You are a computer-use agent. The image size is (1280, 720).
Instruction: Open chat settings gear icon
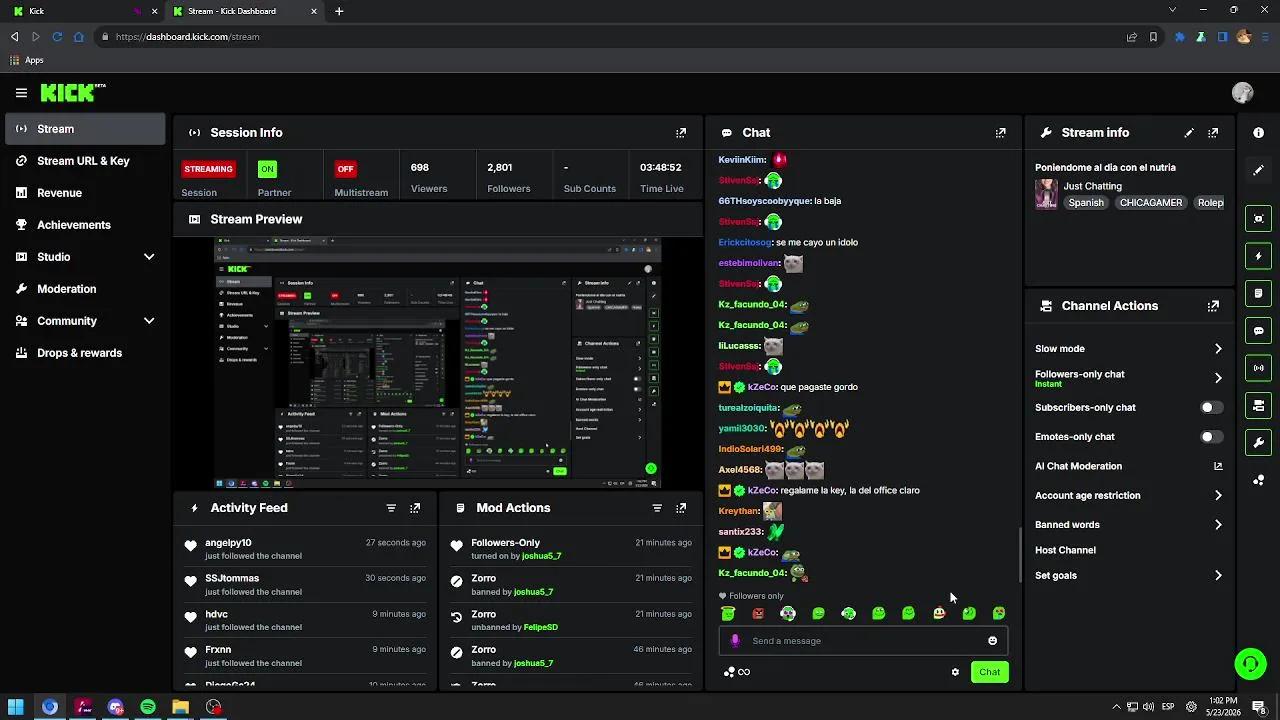pyautogui.click(x=955, y=672)
